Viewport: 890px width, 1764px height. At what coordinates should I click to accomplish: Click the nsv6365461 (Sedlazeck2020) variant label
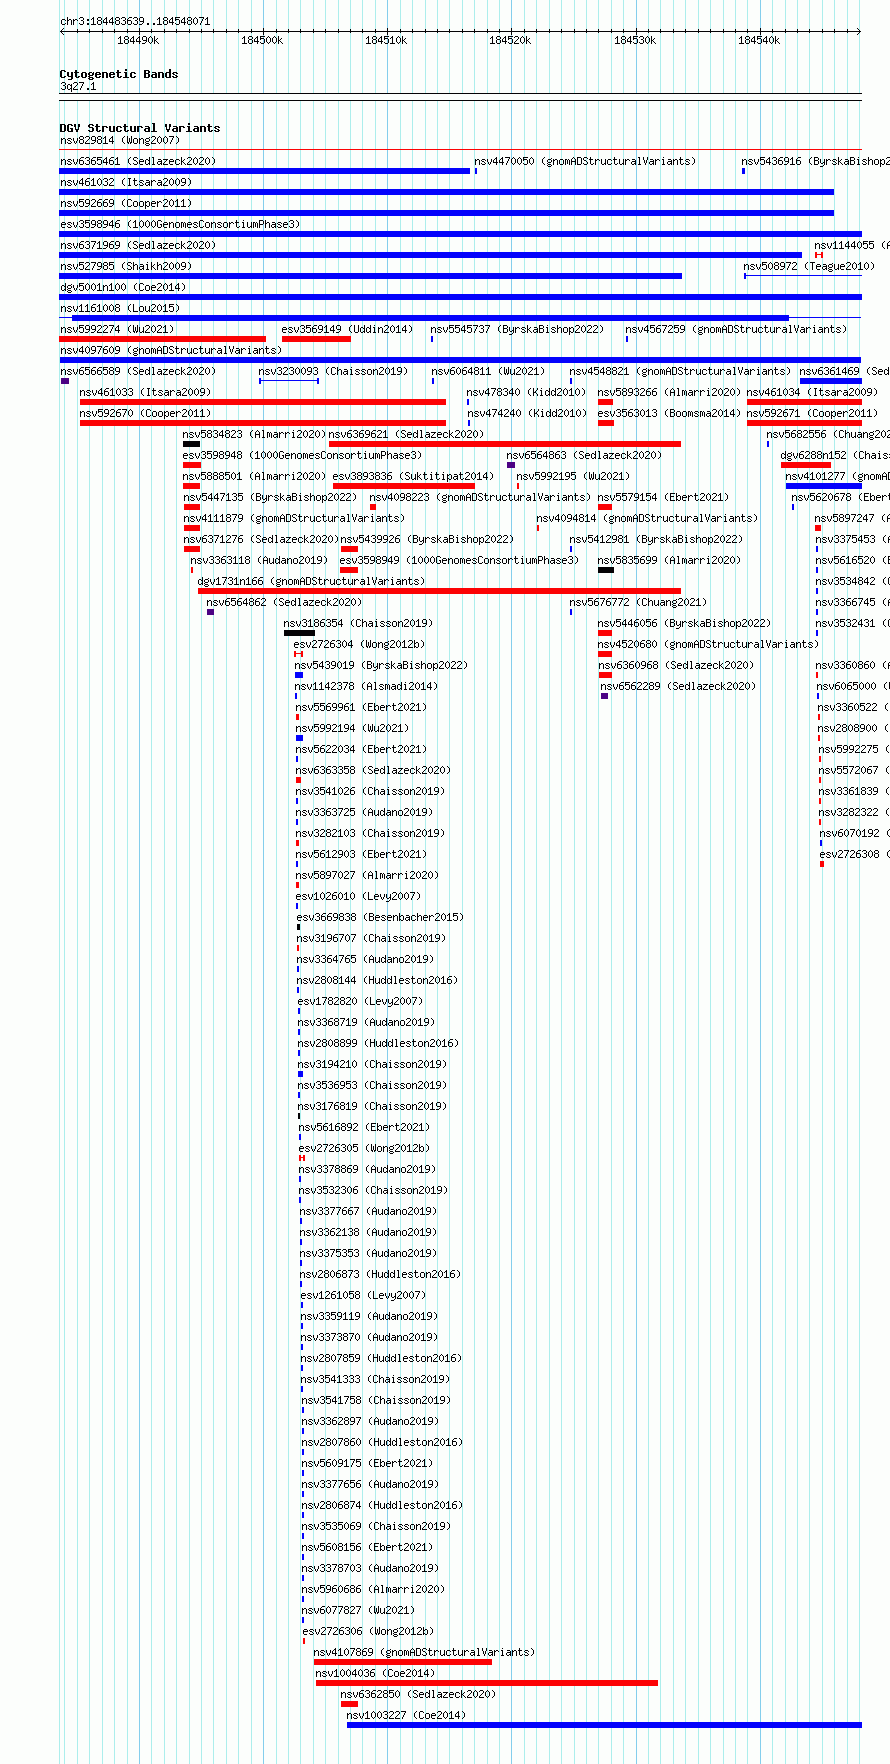(138, 161)
